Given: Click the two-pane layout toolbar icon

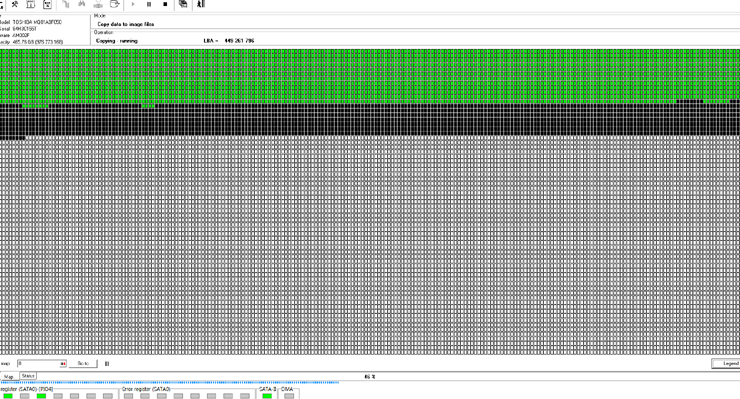Looking at the screenshot, I should (31, 4).
